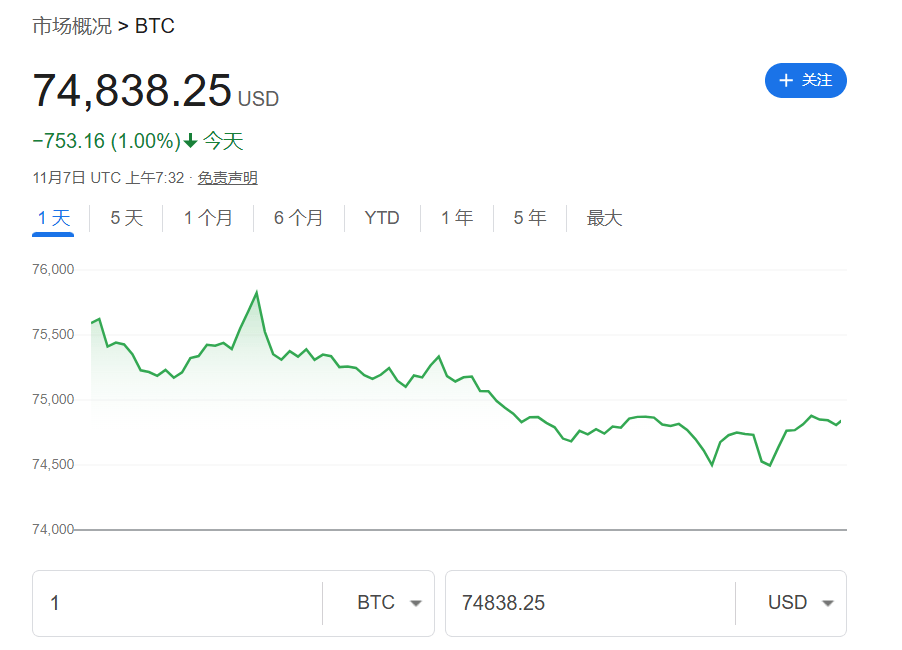Go back to 市场概况 breadcrumb

(x=73, y=25)
